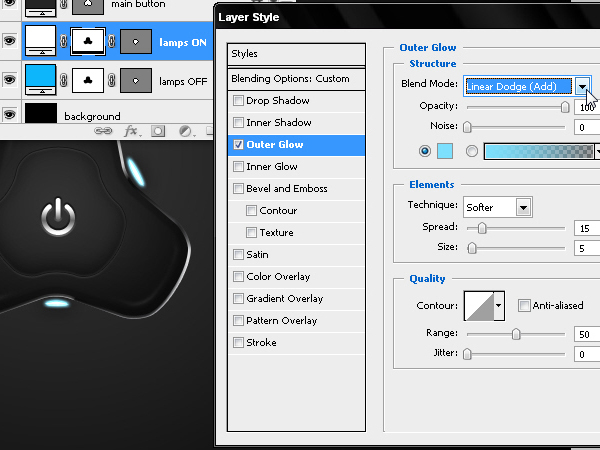This screenshot has width=600, height=450.
Task: Click first chain link icon on lamps OFF
Action: (x=64, y=80)
